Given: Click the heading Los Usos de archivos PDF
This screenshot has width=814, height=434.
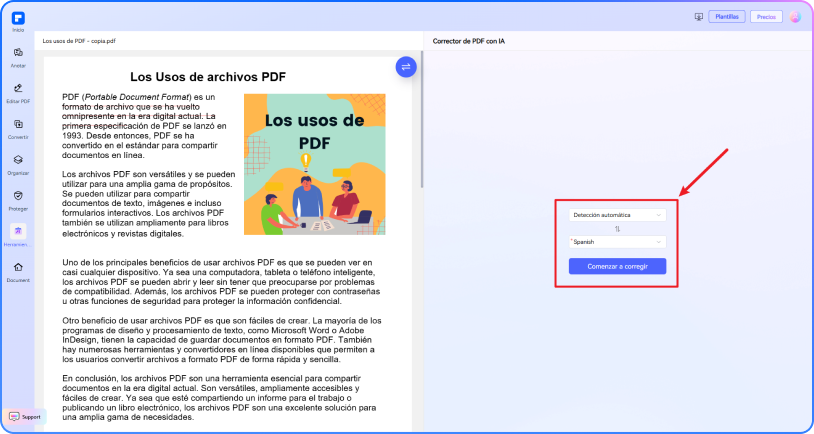Looking at the screenshot, I should (x=208, y=77).
